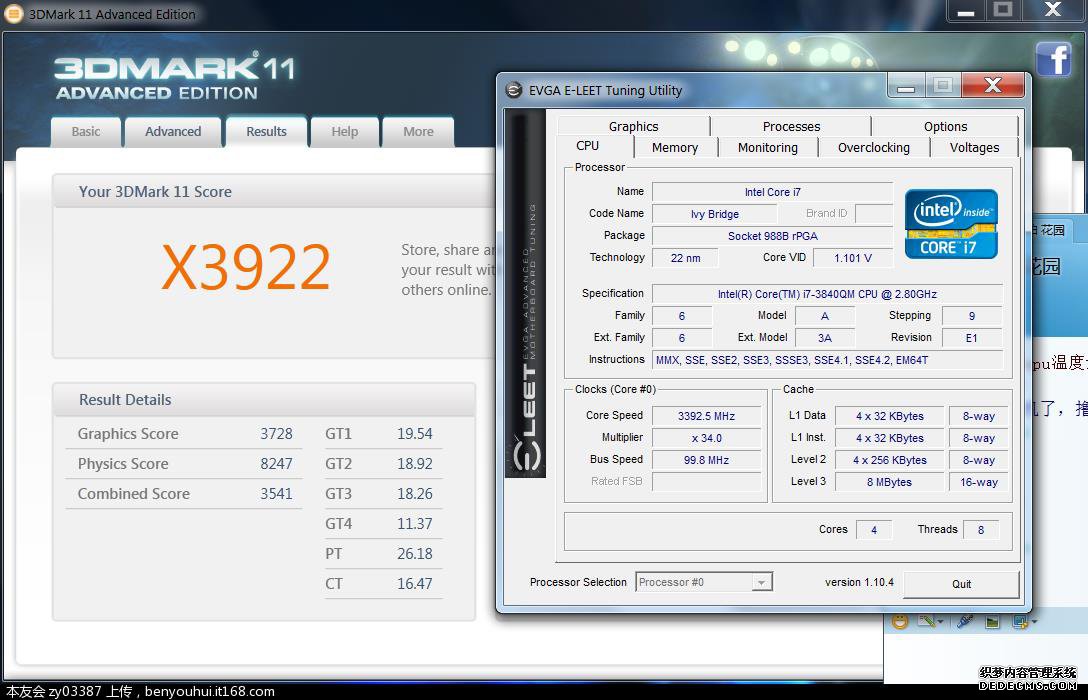Screen dimensions: 1088x700
Task: Click the microphone voice input icon
Action: (x=965, y=621)
